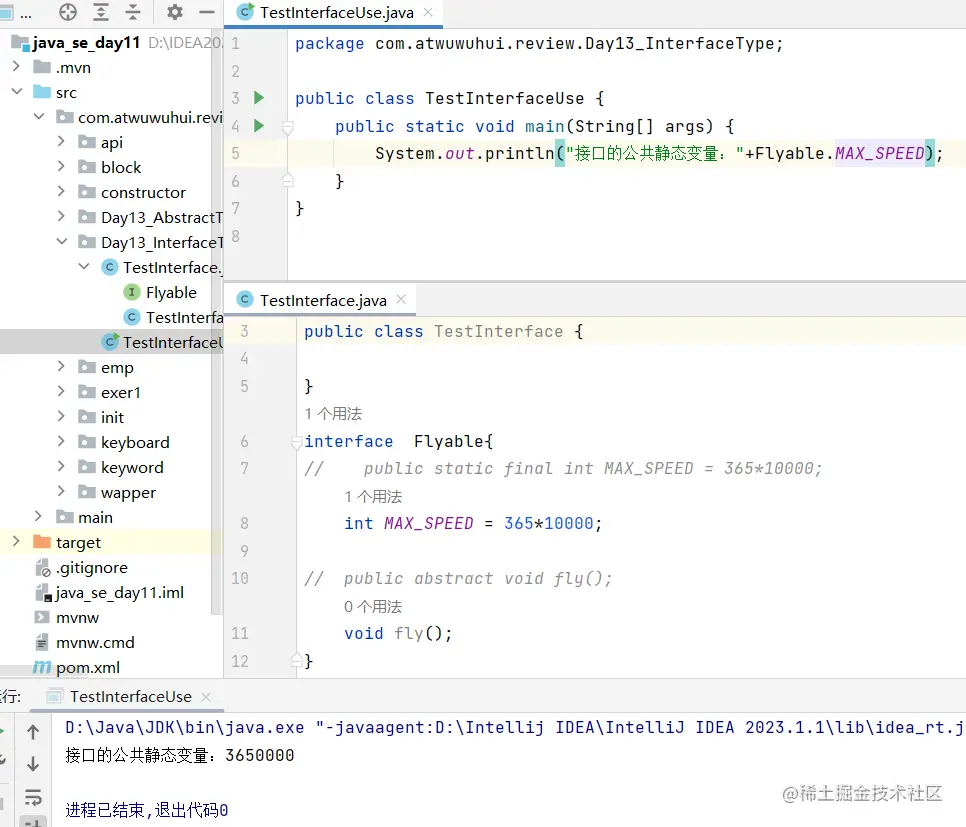Click the Expand All icon in project toolbar
The height and width of the screenshot is (827, 966).
pos(101,12)
